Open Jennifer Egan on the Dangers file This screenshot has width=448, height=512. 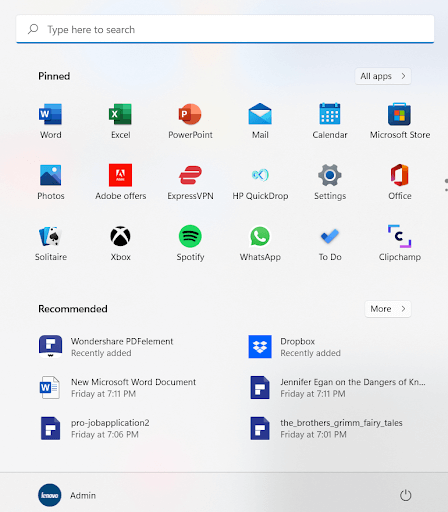coord(337,388)
